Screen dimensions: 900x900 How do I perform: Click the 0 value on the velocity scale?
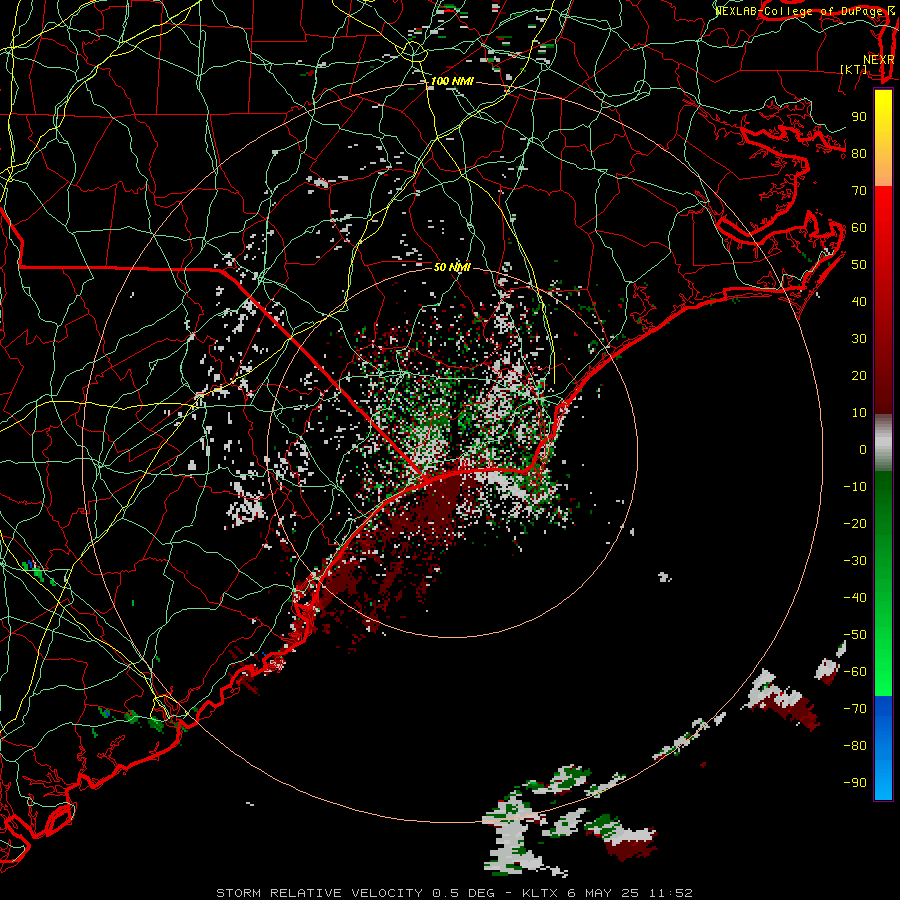863,450
